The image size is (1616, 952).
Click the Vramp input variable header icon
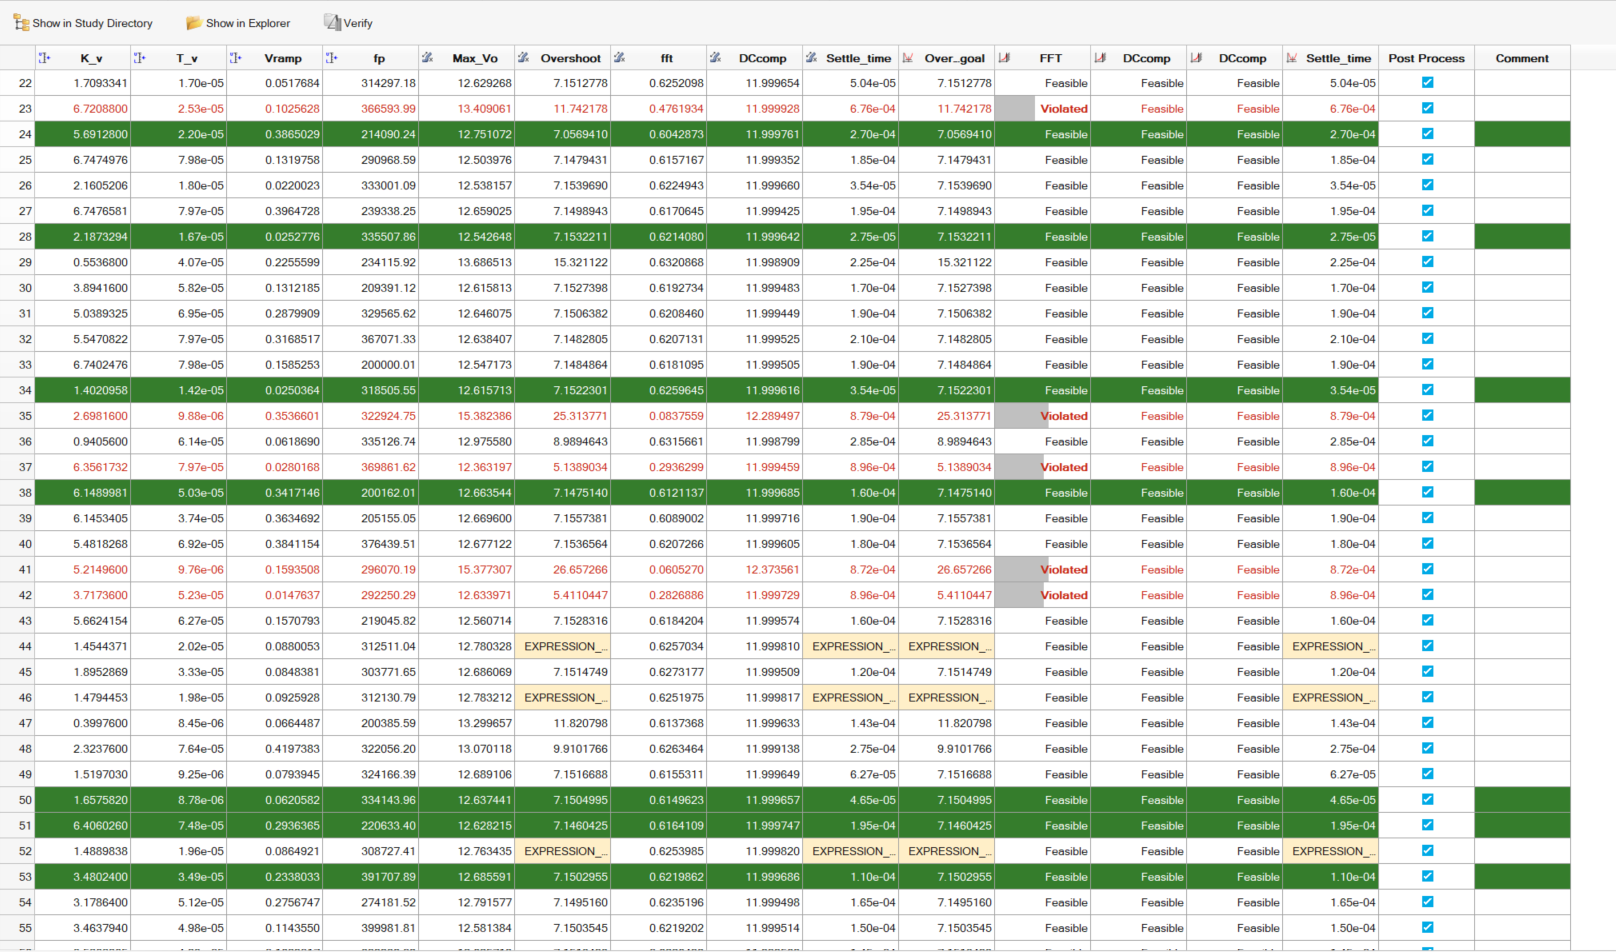pyautogui.click(x=236, y=58)
